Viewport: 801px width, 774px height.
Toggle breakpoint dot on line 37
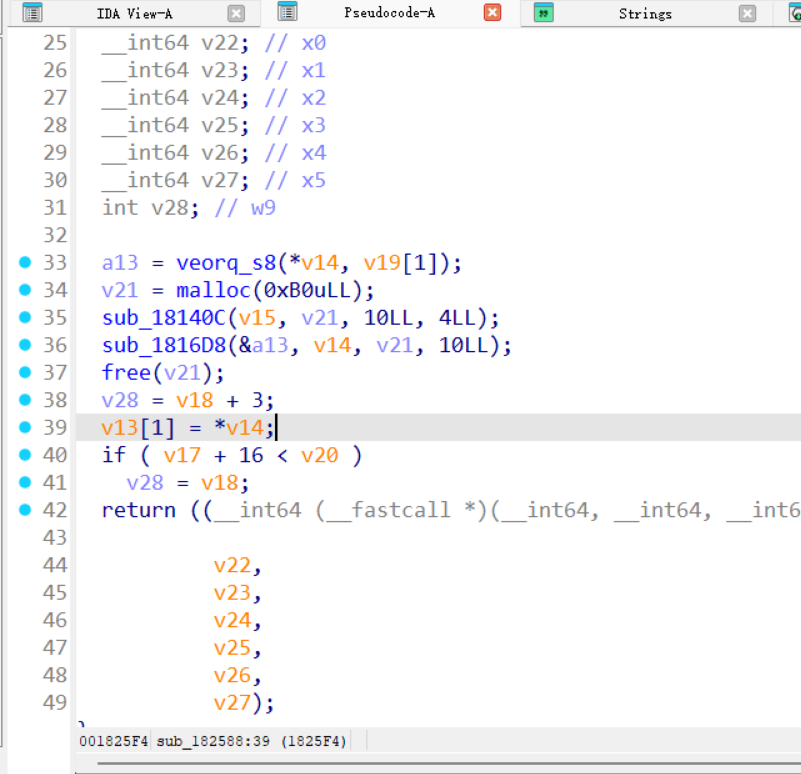(x=25, y=373)
